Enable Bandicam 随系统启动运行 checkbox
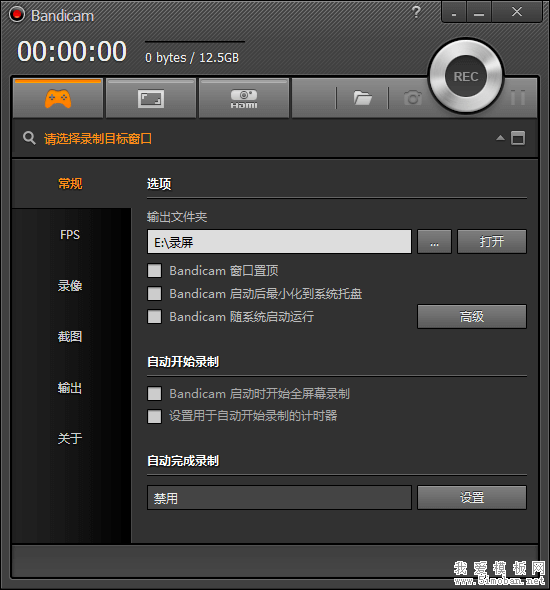The width and height of the screenshot is (550, 590). coord(154,316)
